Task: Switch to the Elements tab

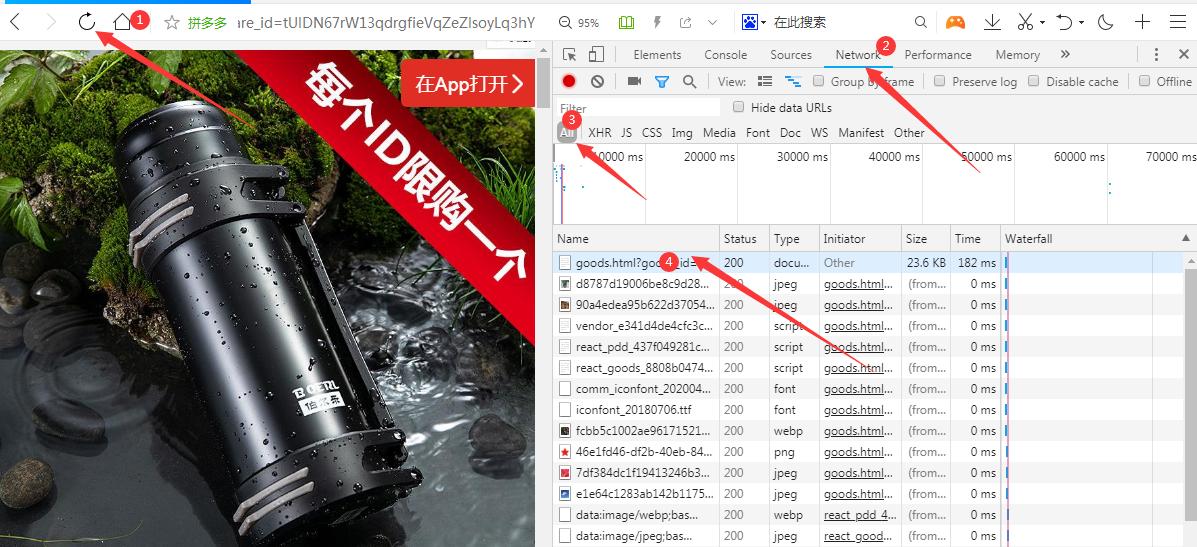Action: coord(657,54)
